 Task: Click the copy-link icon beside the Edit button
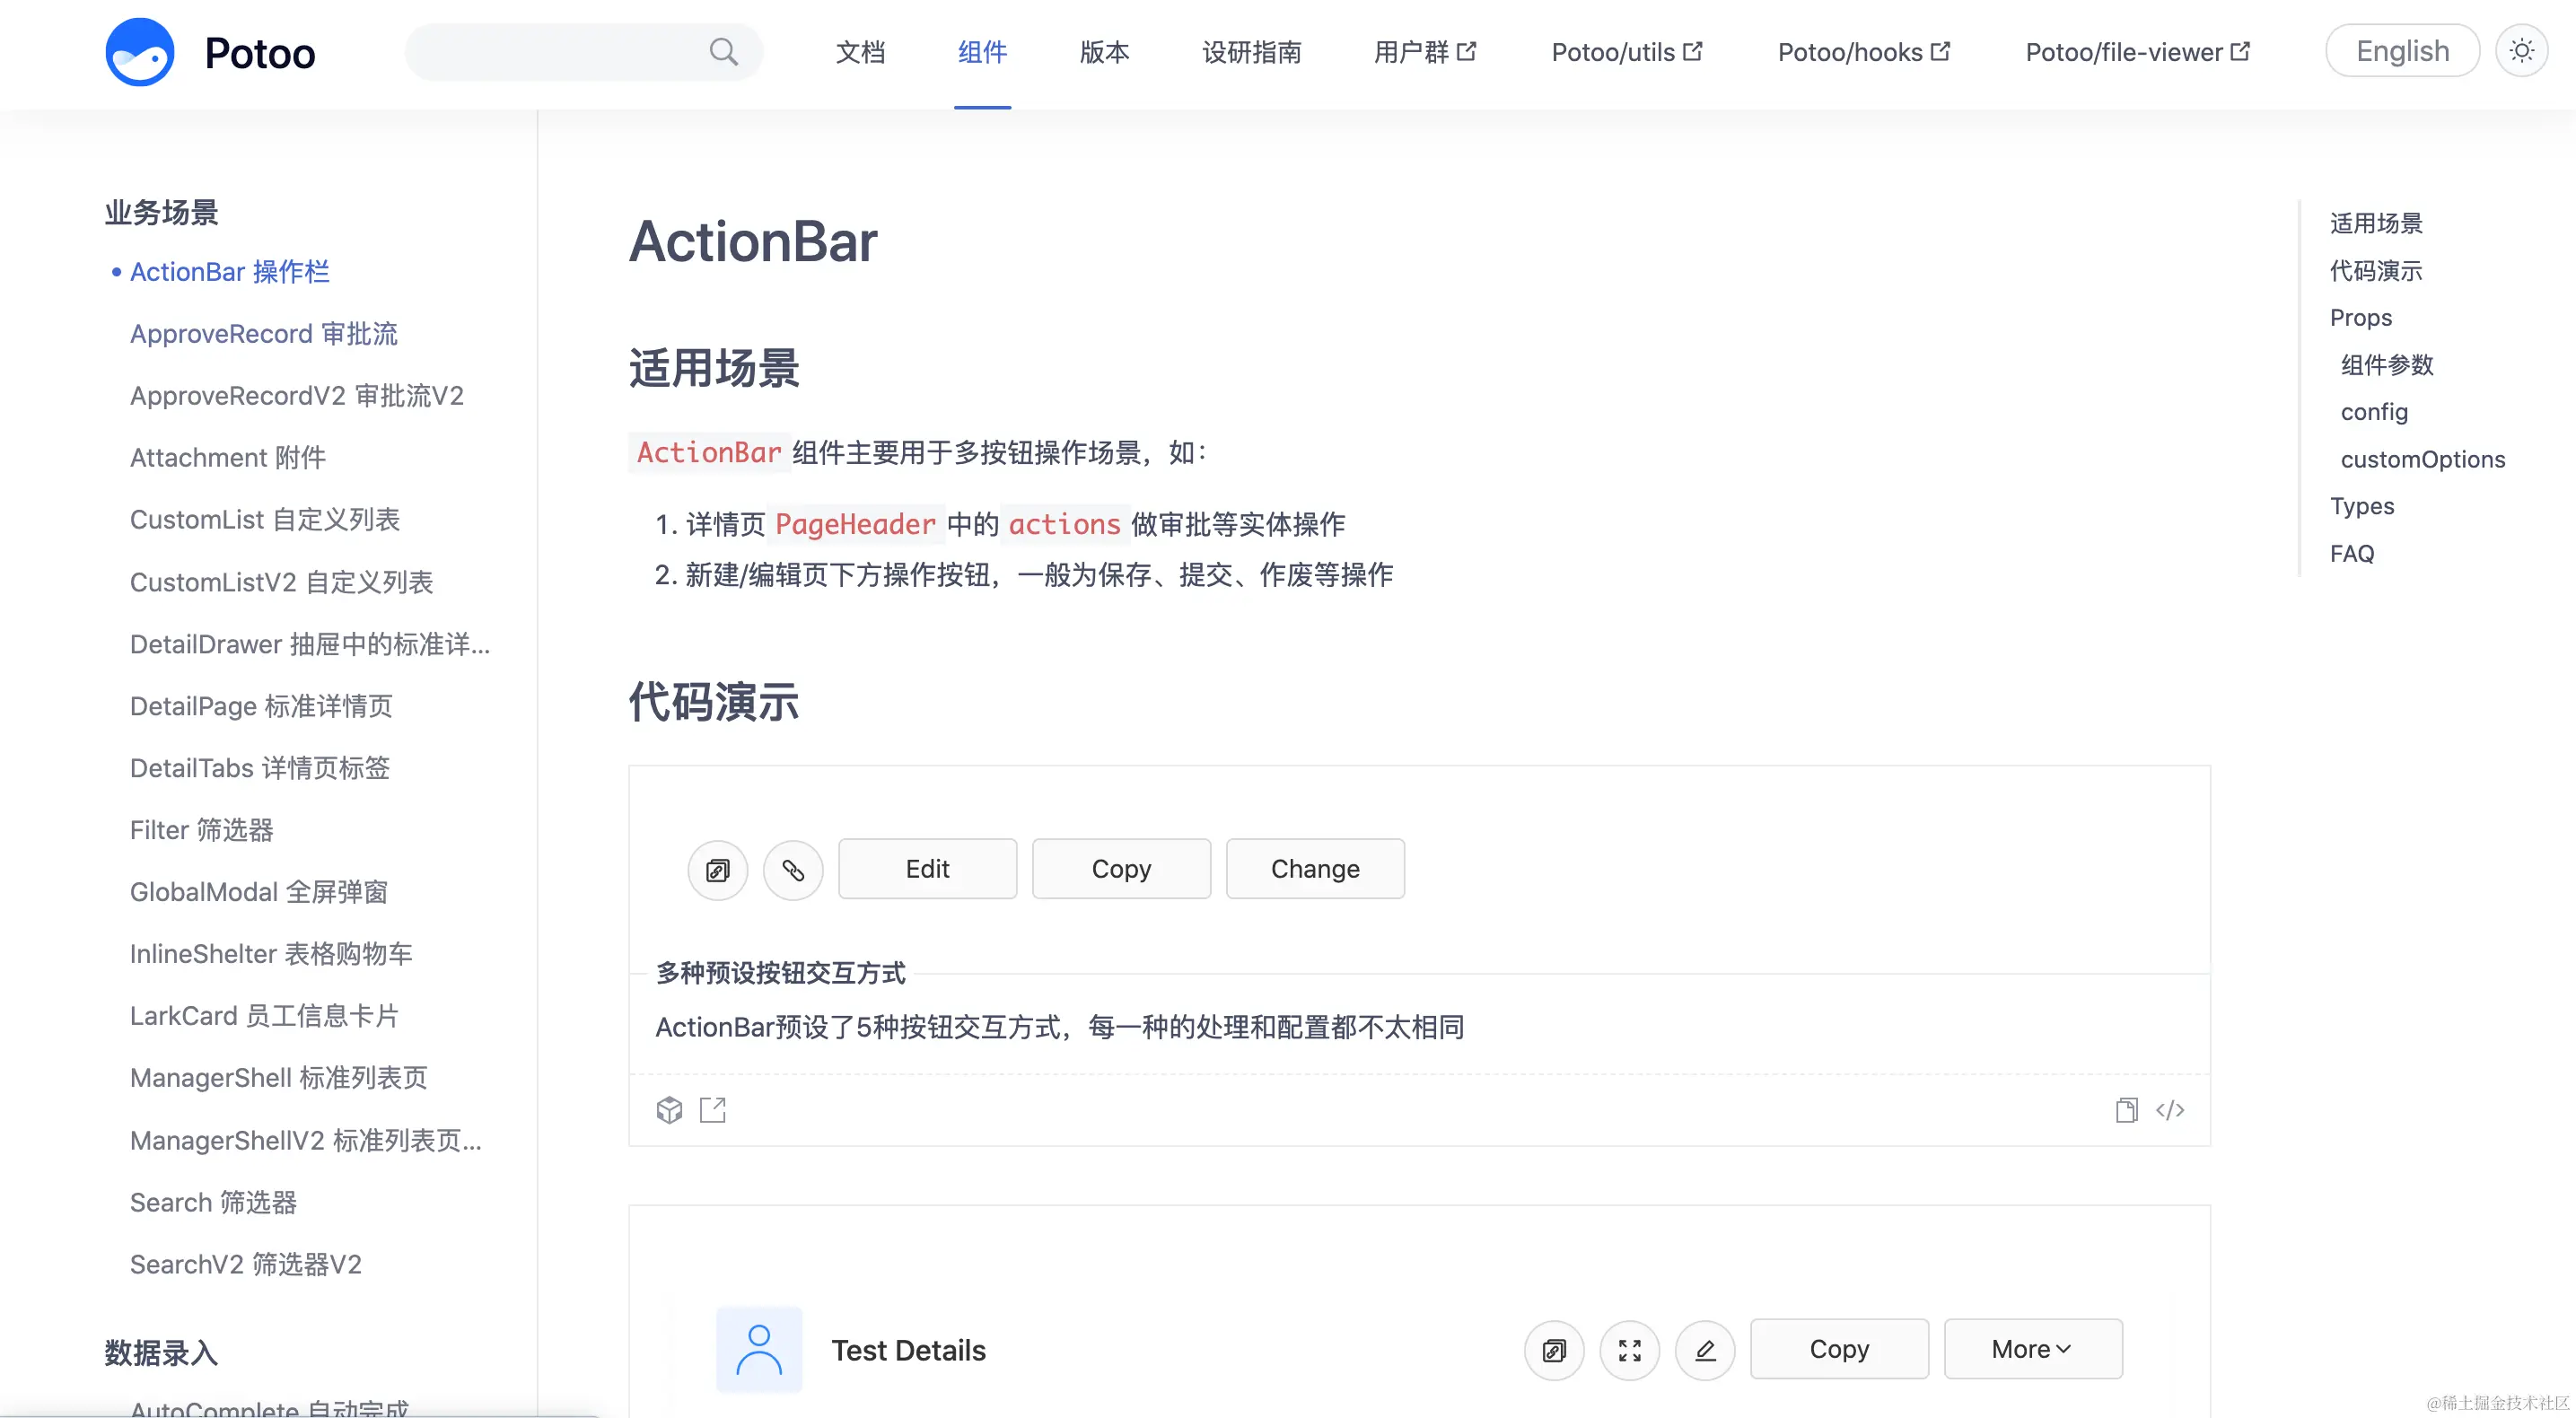pyautogui.click(x=718, y=870)
